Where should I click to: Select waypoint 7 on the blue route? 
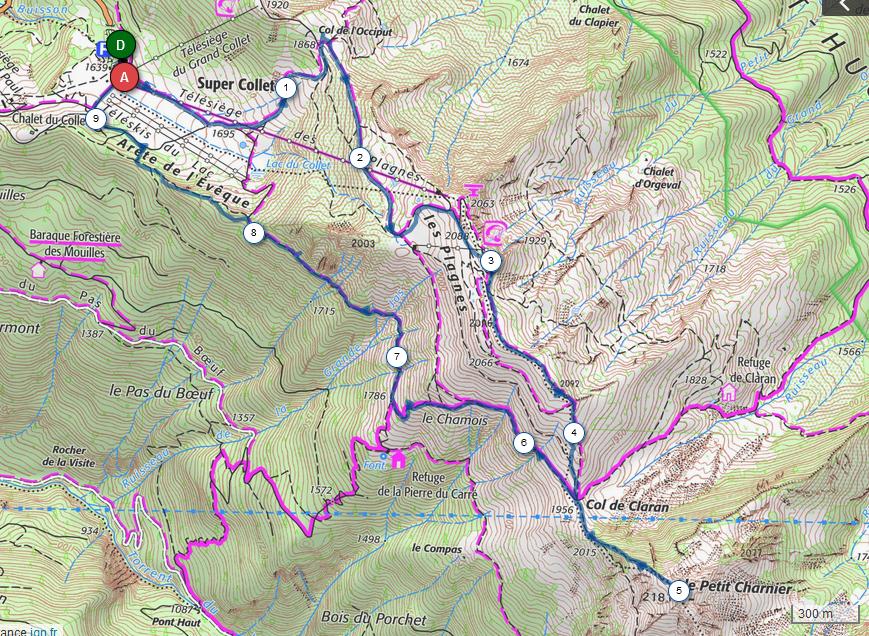397,357
